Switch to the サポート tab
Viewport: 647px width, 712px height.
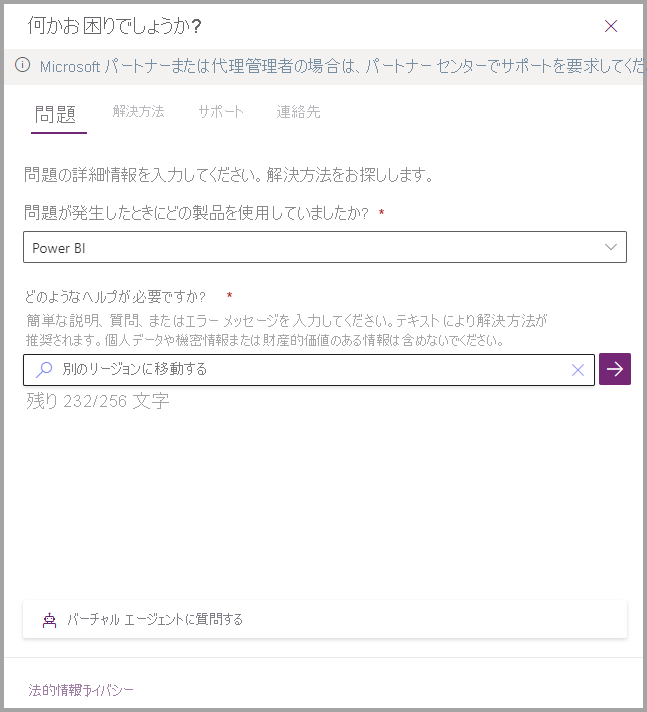(x=221, y=112)
